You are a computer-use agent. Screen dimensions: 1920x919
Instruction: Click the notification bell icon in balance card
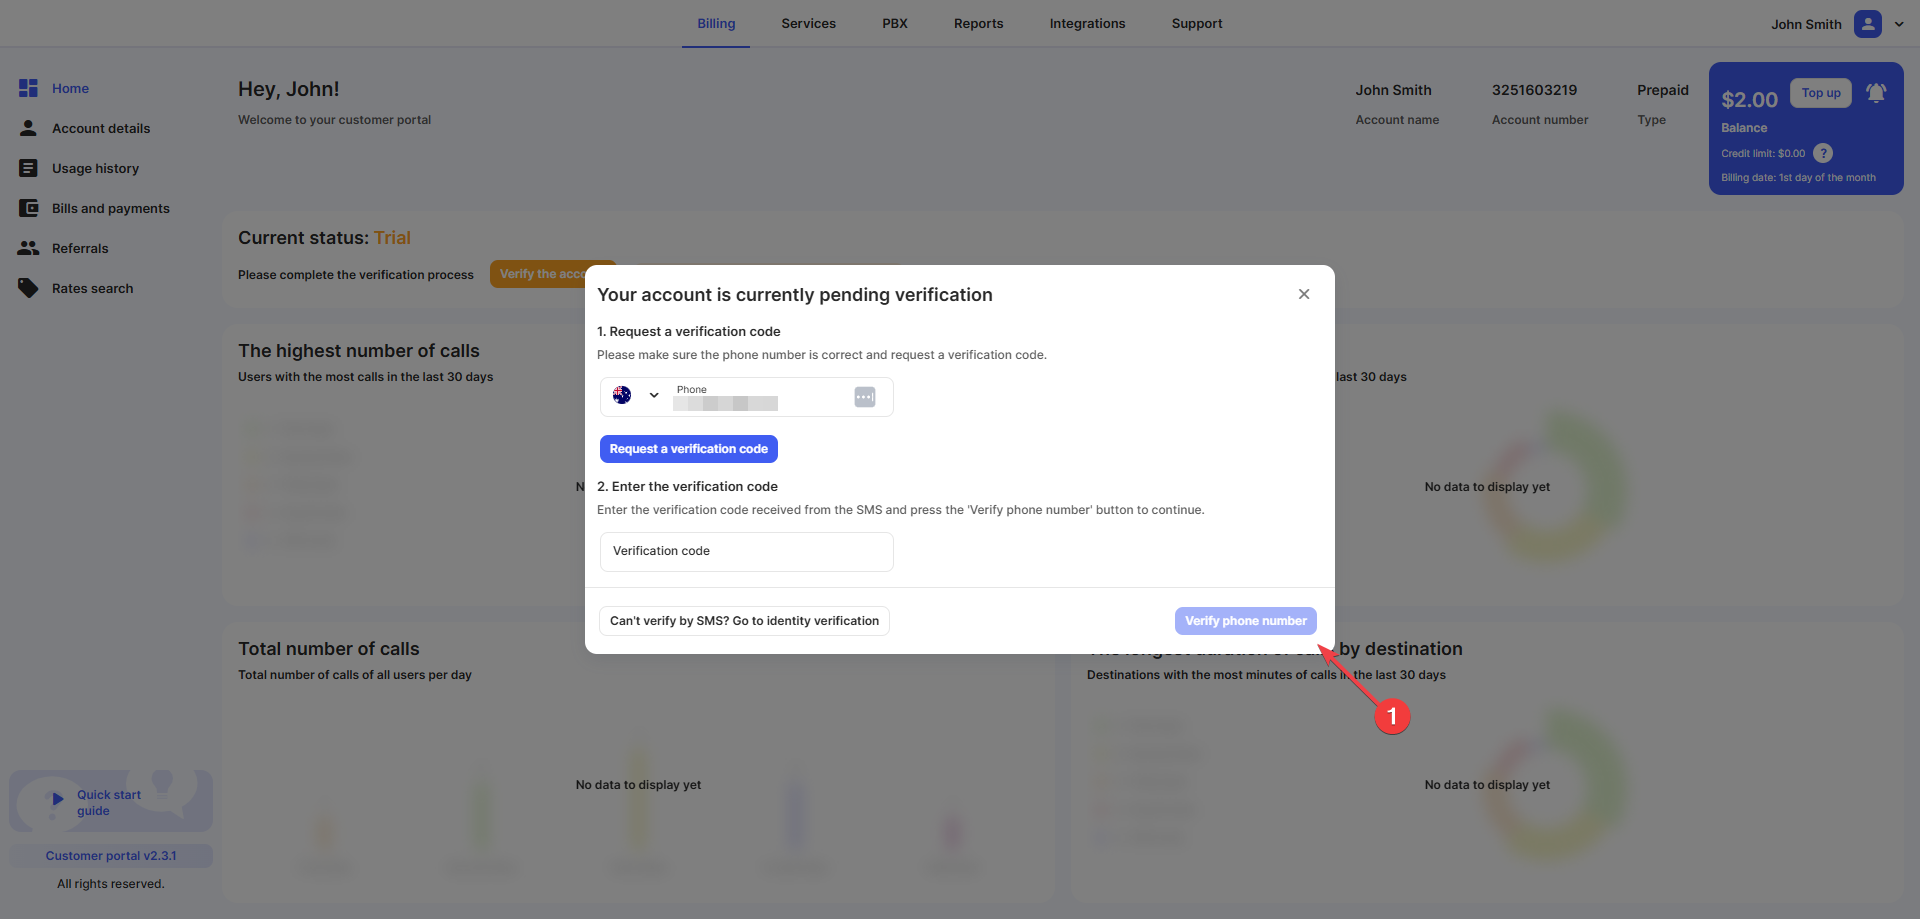tap(1876, 93)
